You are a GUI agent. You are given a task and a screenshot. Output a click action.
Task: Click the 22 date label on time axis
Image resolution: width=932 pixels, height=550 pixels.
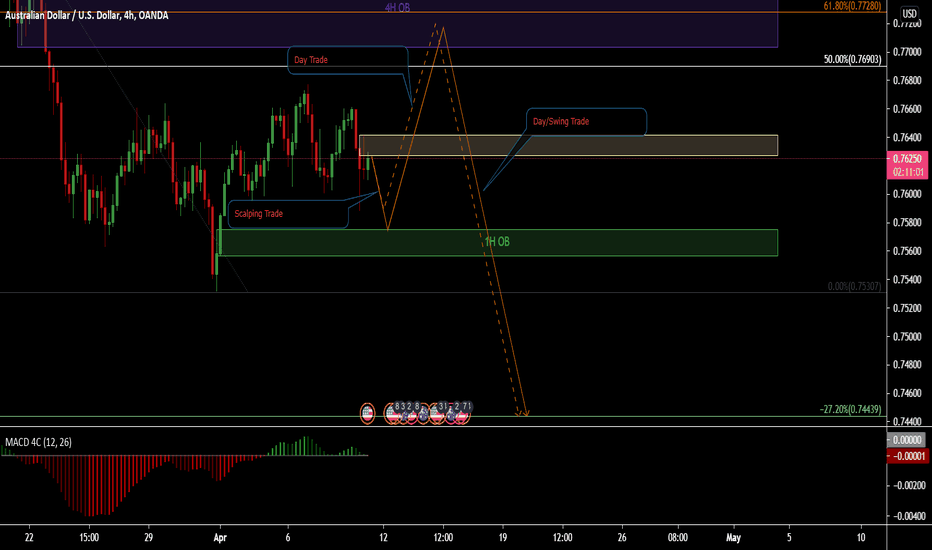pos(29,538)
